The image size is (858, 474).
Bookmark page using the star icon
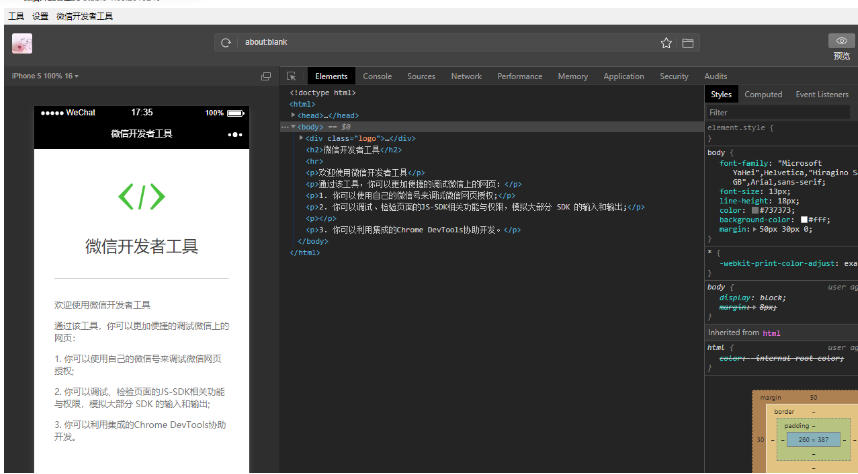tap(666, 43)
